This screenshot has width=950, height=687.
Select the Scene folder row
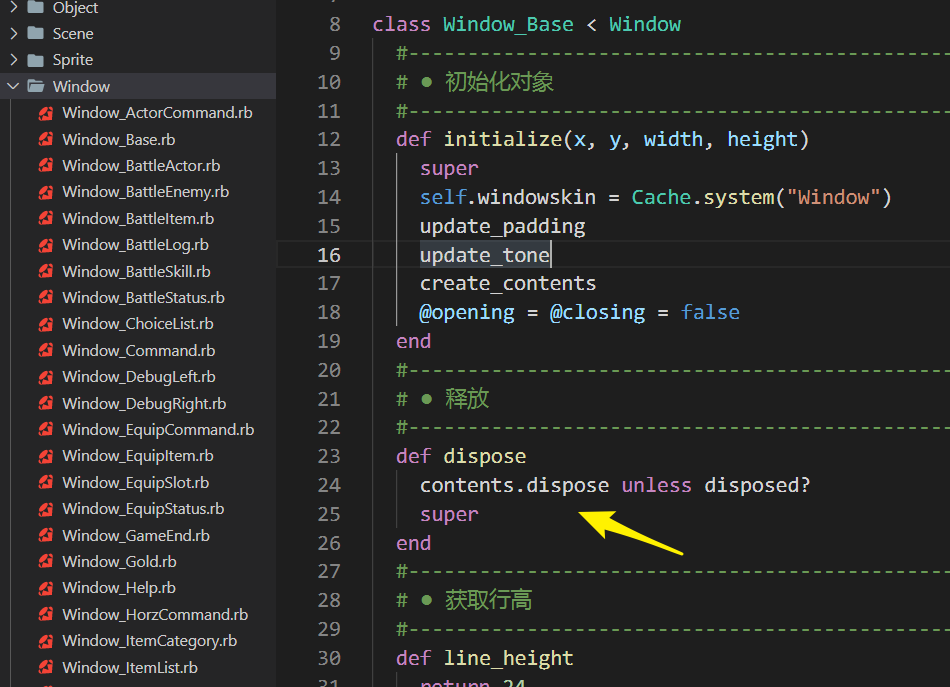[138, 33]
